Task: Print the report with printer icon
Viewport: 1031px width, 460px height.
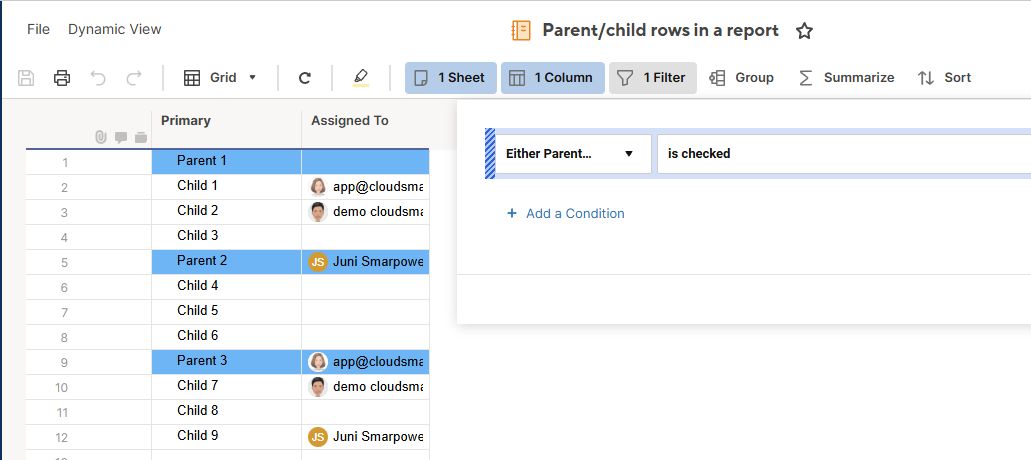Action: pyautogui.click(x=62, y=78)
